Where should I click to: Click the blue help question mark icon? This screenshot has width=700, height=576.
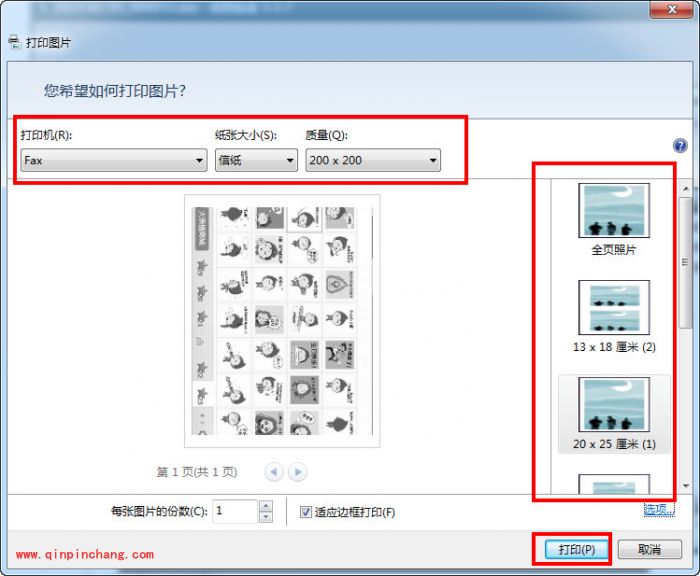(679, 146)
